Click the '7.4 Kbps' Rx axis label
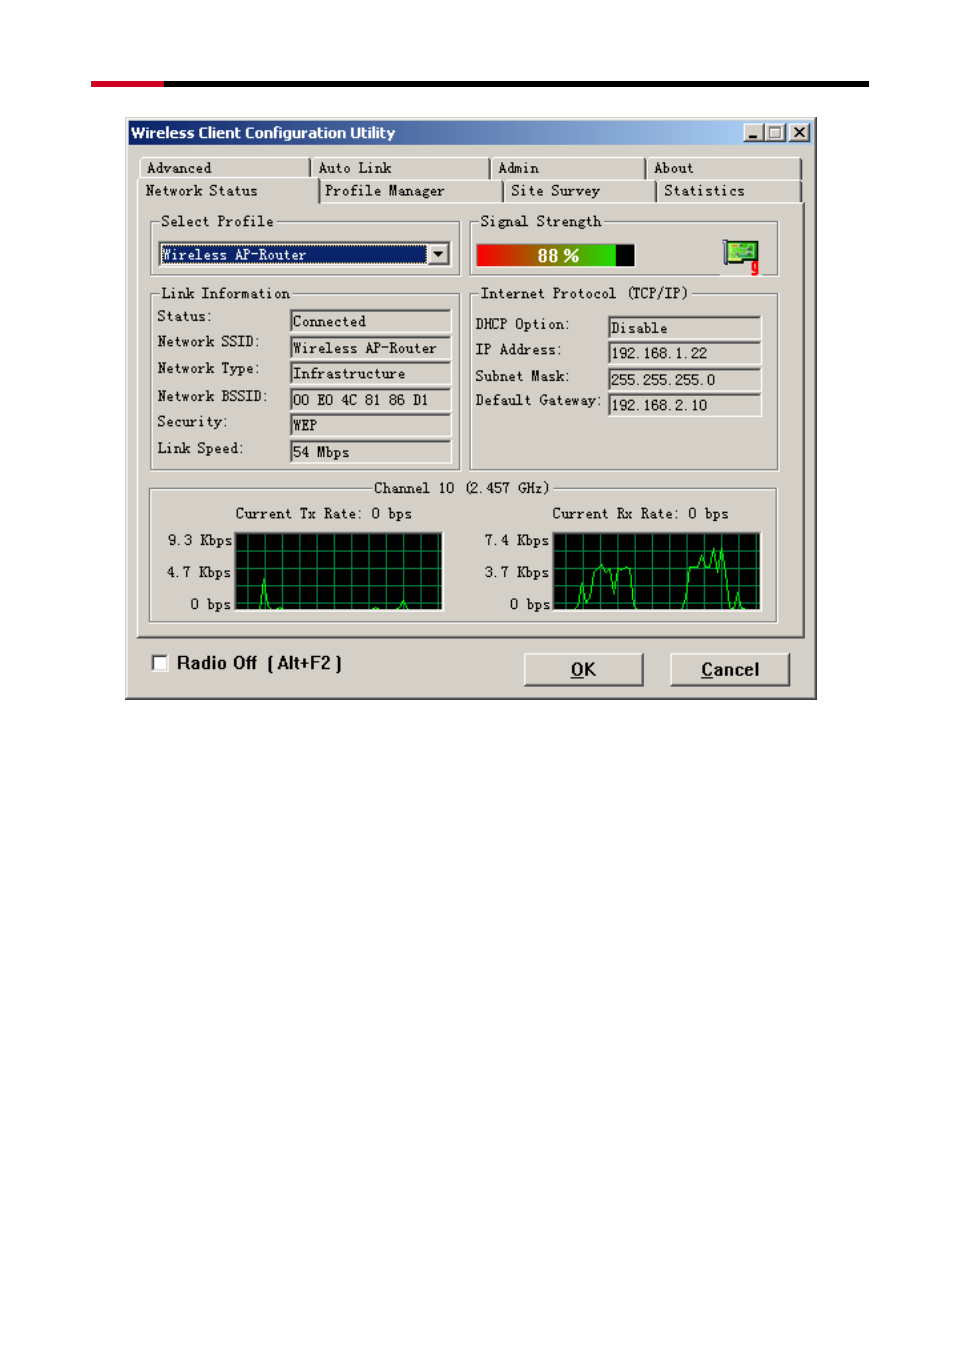The width and height of the screenshot is (954, 1350). point(517,540)
